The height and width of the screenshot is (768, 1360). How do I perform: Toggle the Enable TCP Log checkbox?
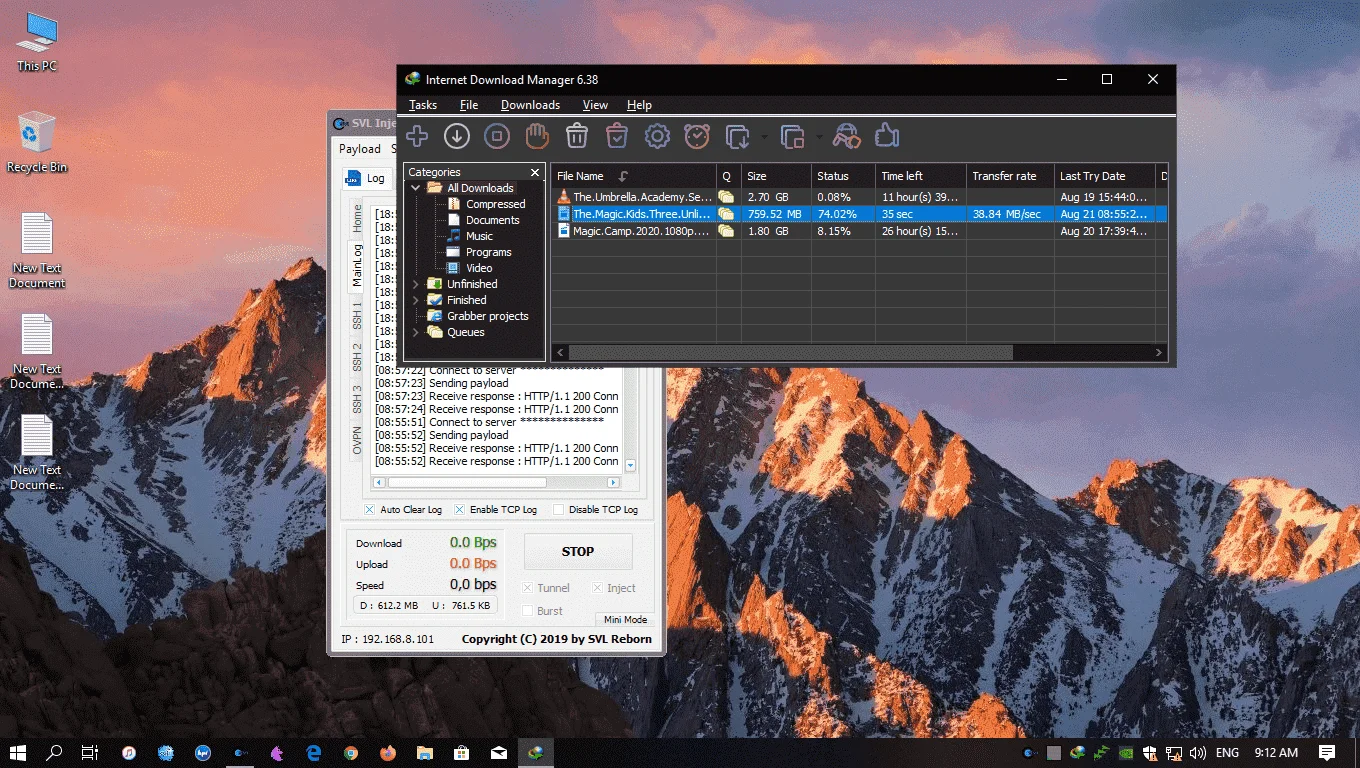point(460,510)
